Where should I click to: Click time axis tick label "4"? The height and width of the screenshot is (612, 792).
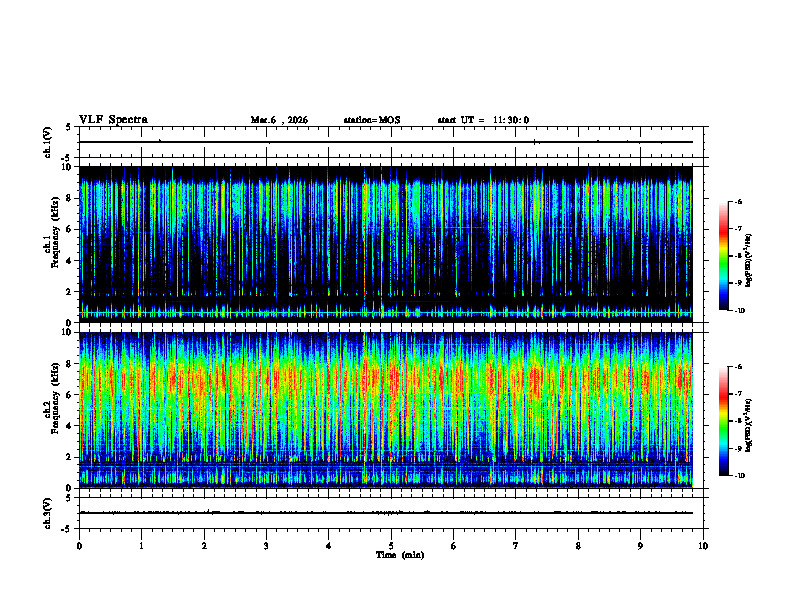click(329, 546)
